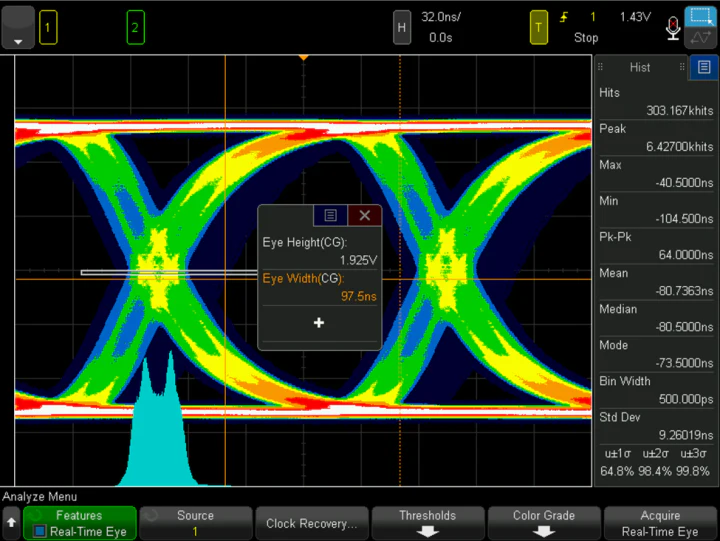The height and width of the screenshot is (541, 720).
Task: Select channel 1 button
Action: click(48, 28)
